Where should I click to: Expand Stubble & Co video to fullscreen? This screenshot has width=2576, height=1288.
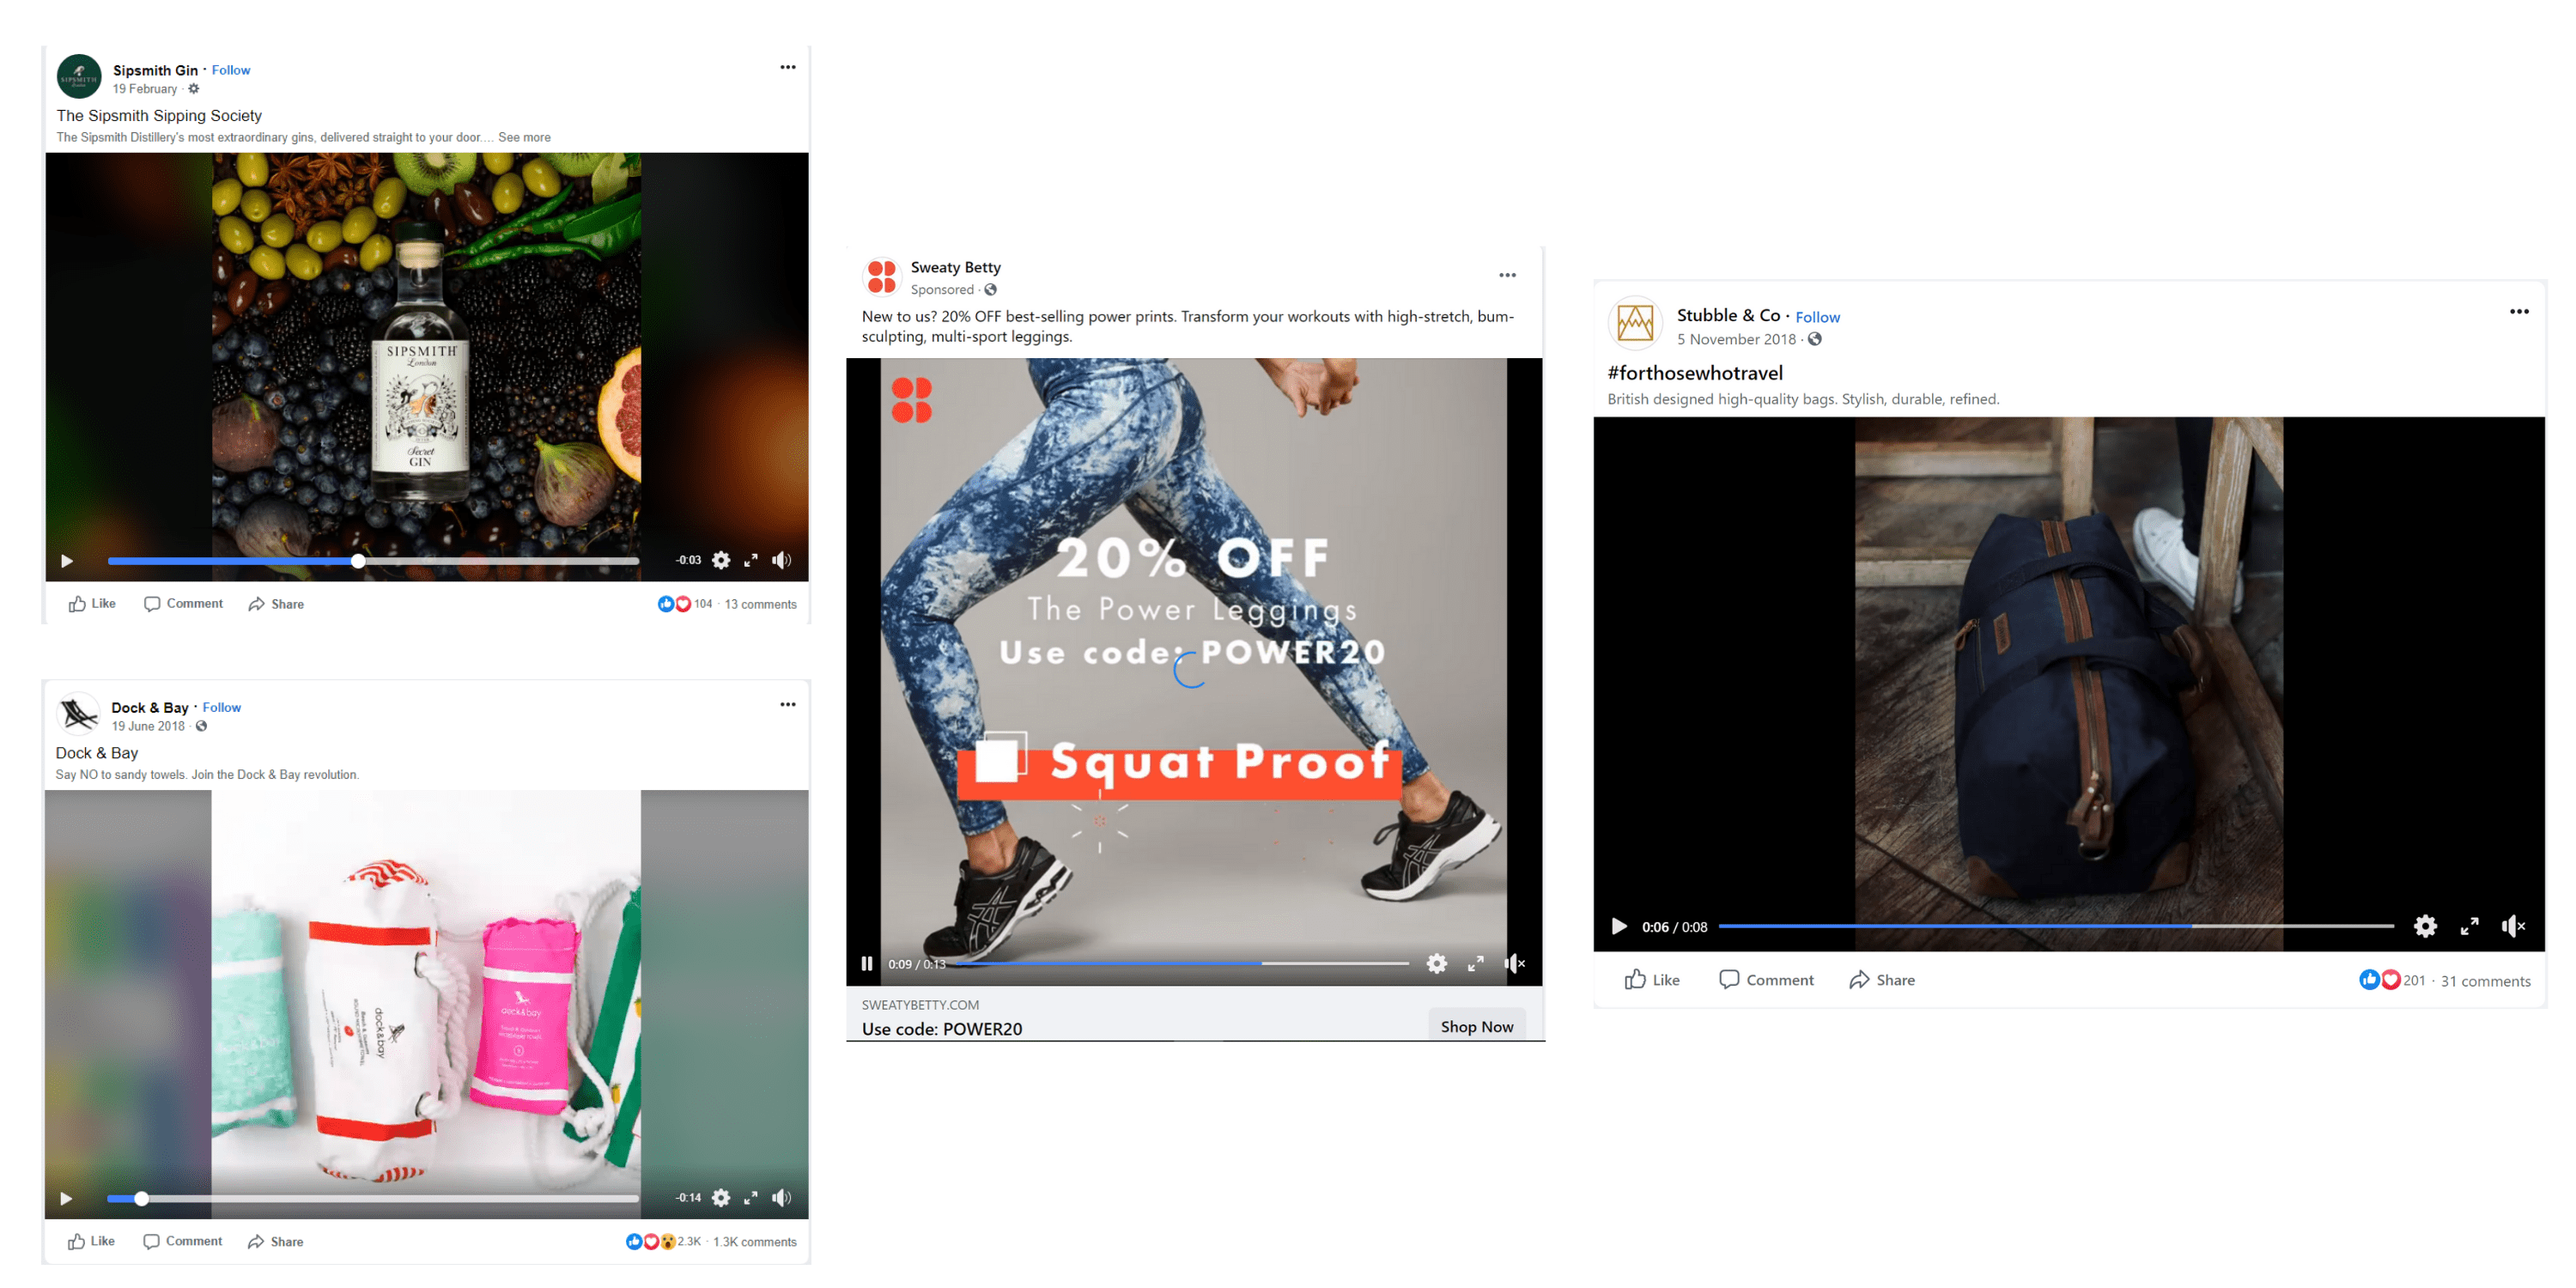coord(2470,926)
